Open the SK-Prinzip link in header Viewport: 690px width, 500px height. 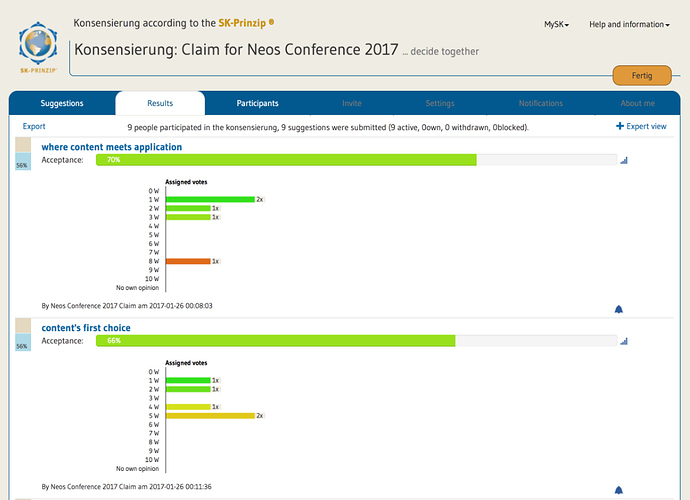point(243,23)
